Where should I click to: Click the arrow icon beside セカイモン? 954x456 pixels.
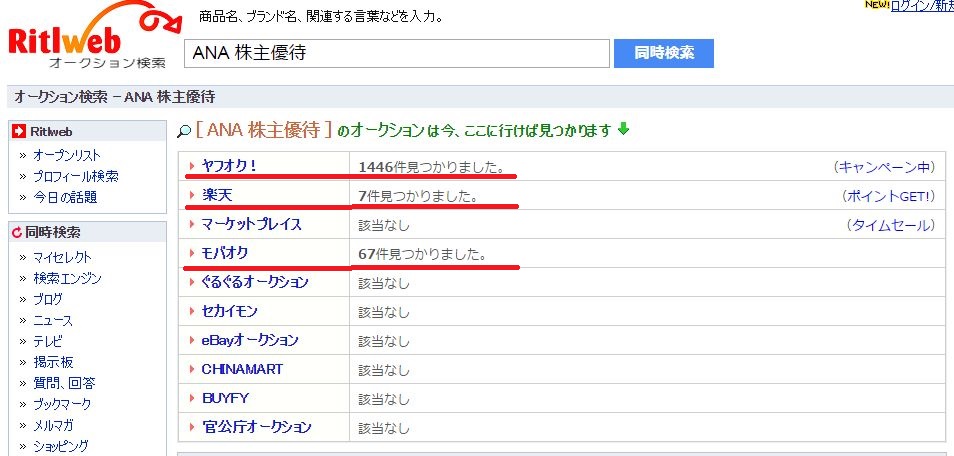(x=192, y=311)
